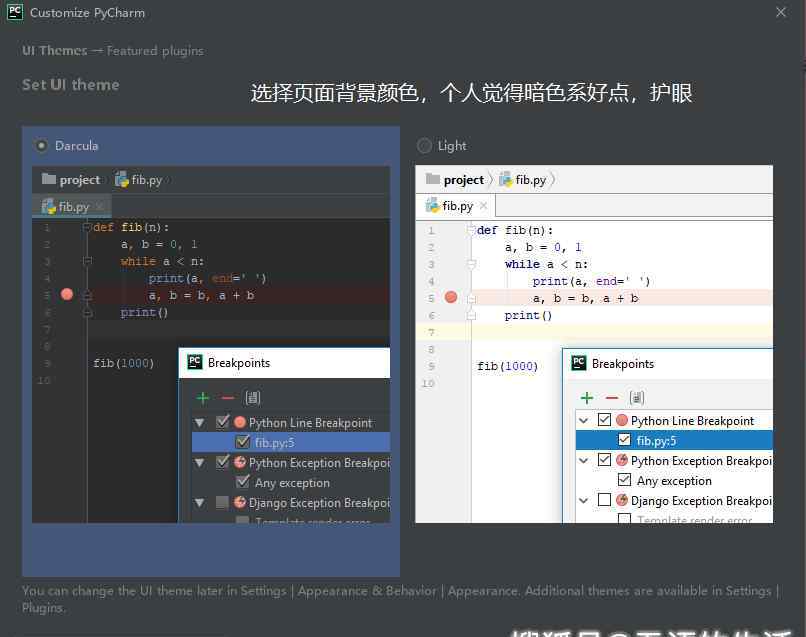This screenshot has width=806, height=637.
Task: Toggle fib.py:5 checkbox in Light preview
Action: click(624, 440)
